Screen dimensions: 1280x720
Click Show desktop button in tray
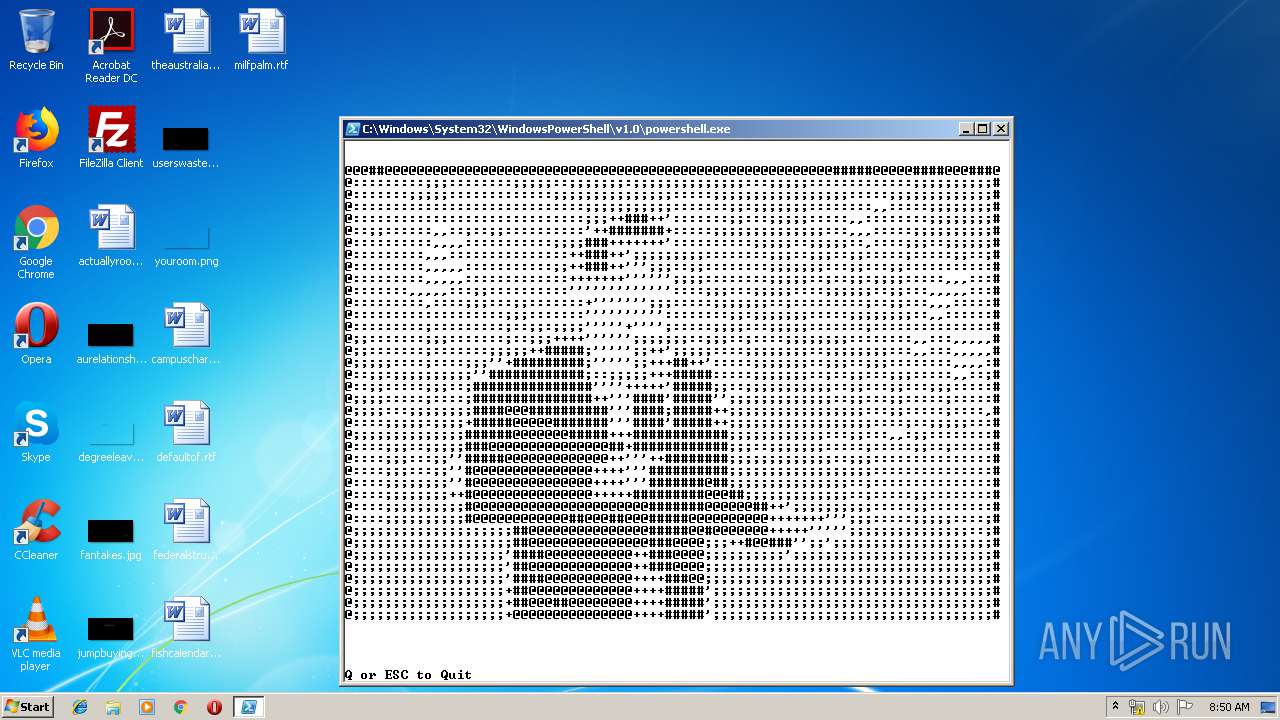click(1270, 707)
